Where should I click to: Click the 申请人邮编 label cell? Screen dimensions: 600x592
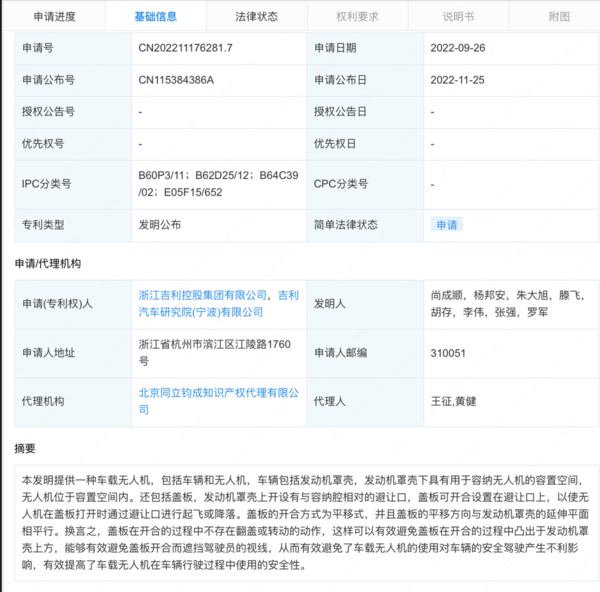point(365,353)
